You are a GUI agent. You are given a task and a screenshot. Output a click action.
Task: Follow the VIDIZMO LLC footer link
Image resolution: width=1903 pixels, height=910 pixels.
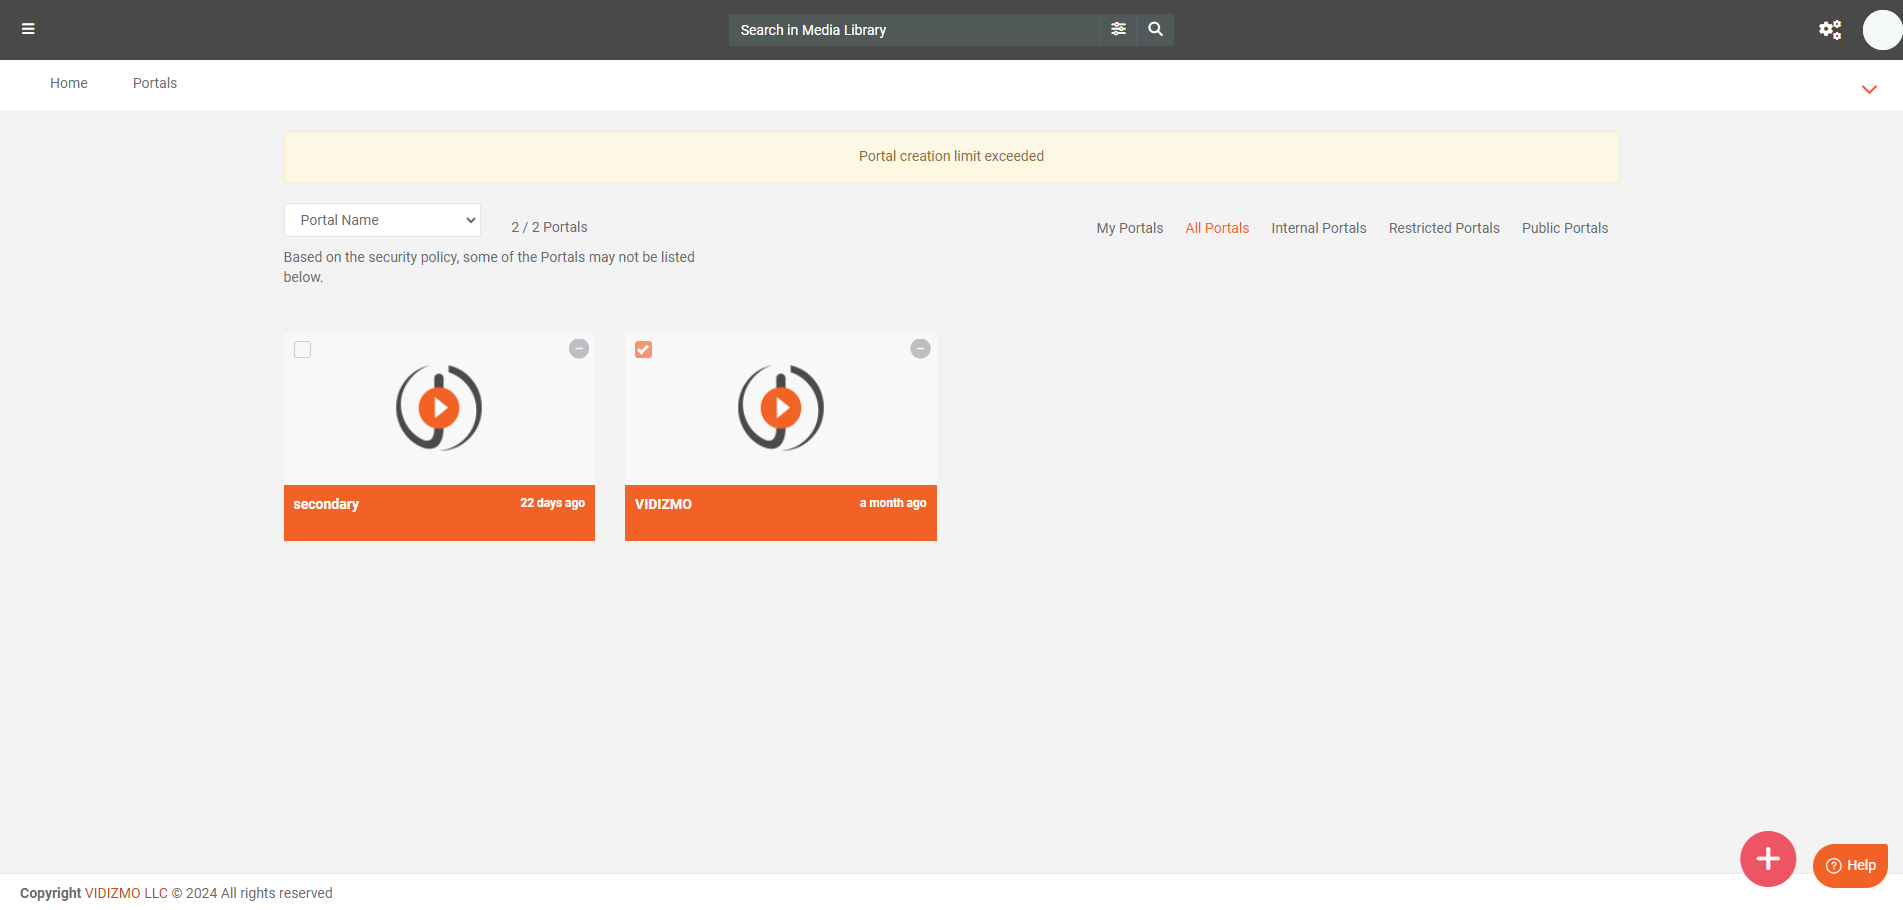click(x=126, y=893)
